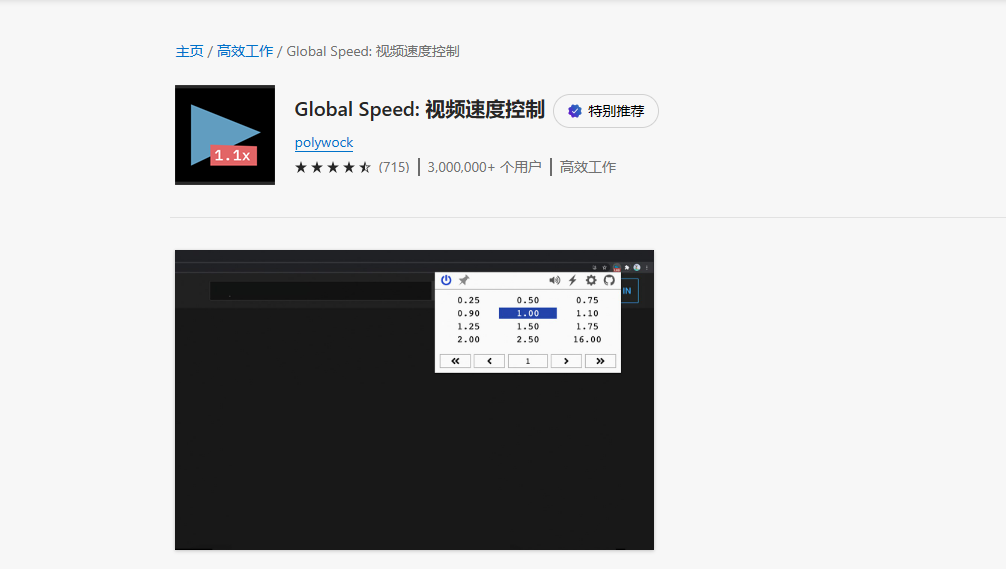The width and height of the screenshot is (1006, 569).
Task: Click the 特别推荐 featured badge
Action: click(606, 111)
